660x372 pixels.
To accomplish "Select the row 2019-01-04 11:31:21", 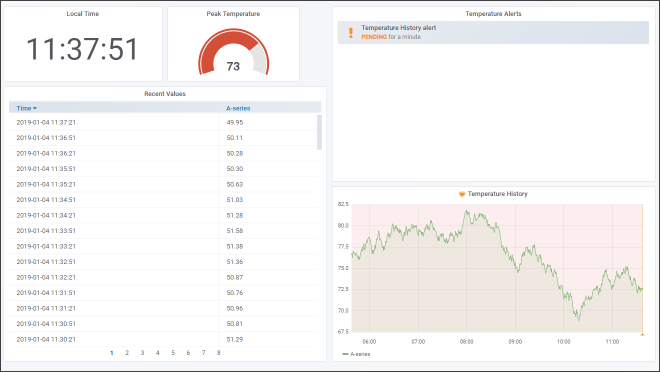I will [x=163, y=308].
